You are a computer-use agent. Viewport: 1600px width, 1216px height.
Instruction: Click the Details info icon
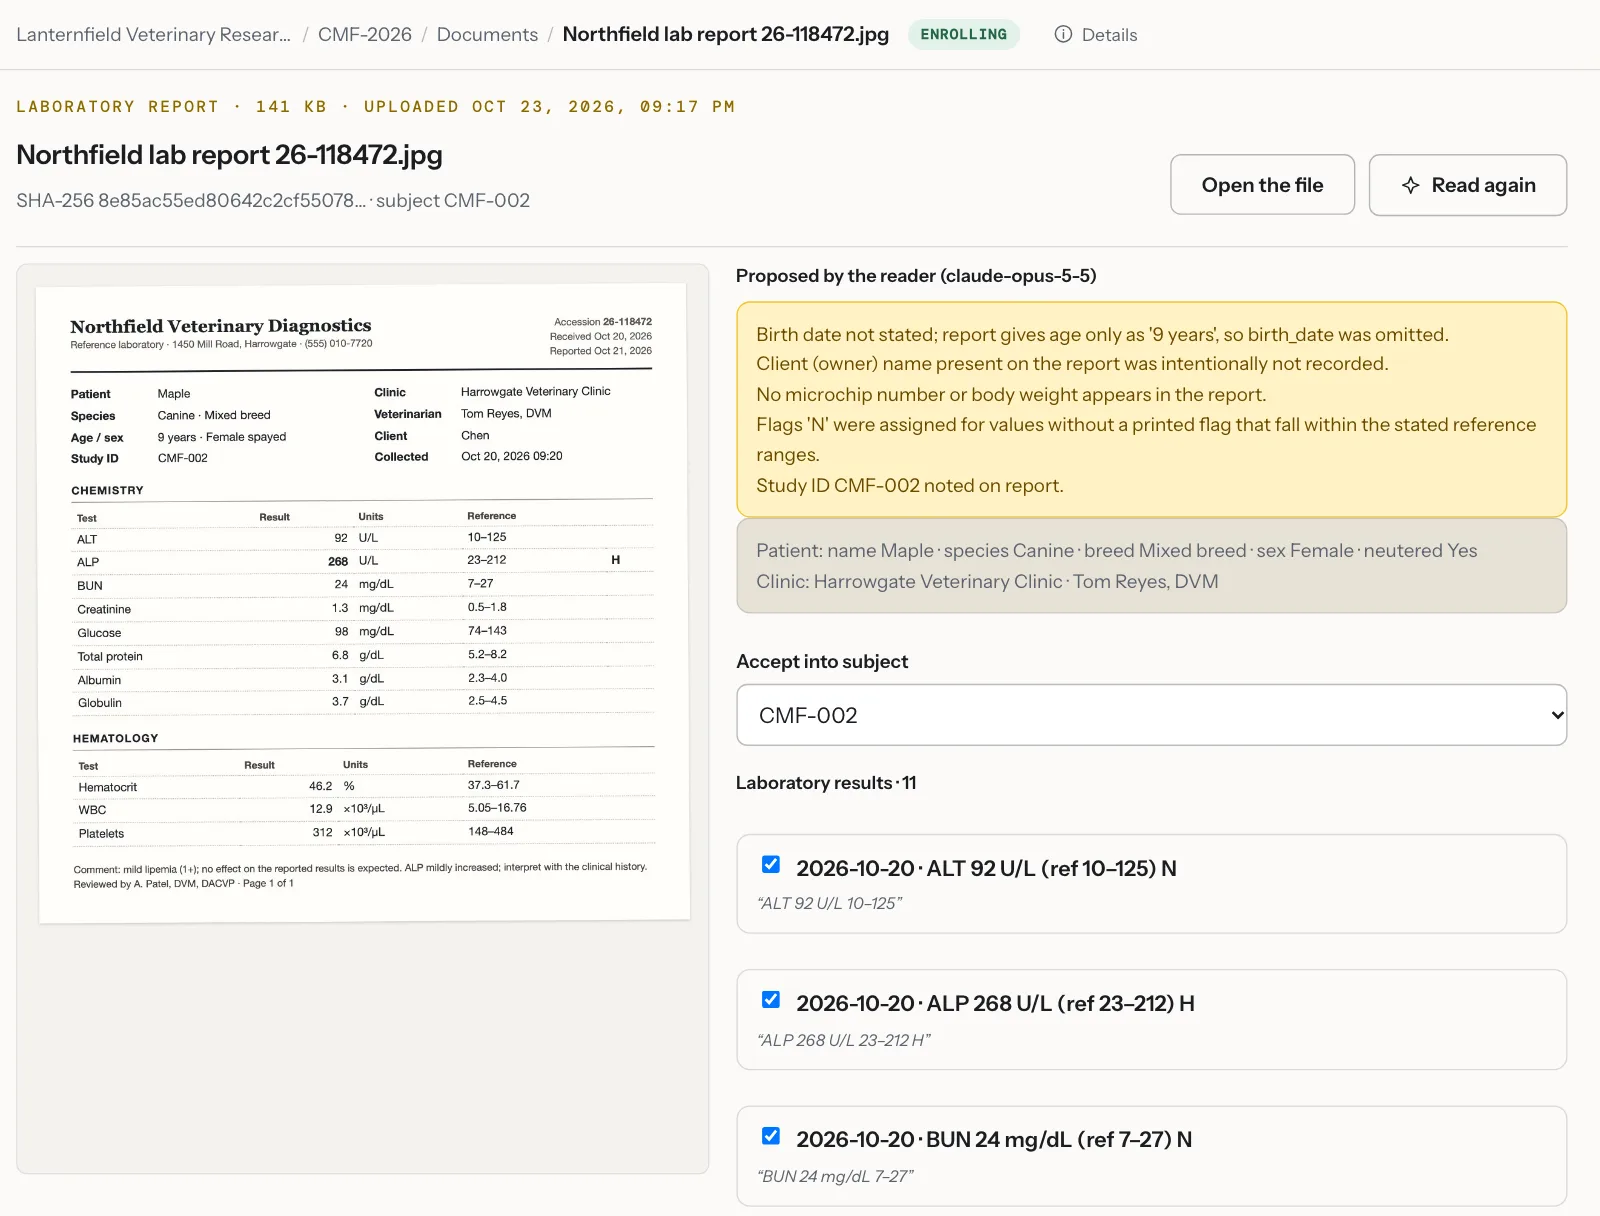(x=1063, y=34)
